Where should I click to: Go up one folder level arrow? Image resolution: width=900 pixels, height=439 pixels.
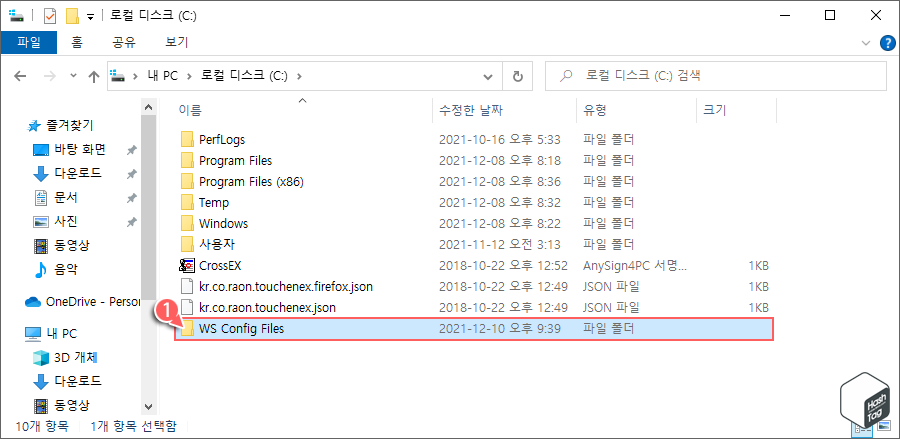[x=93, y=76]
